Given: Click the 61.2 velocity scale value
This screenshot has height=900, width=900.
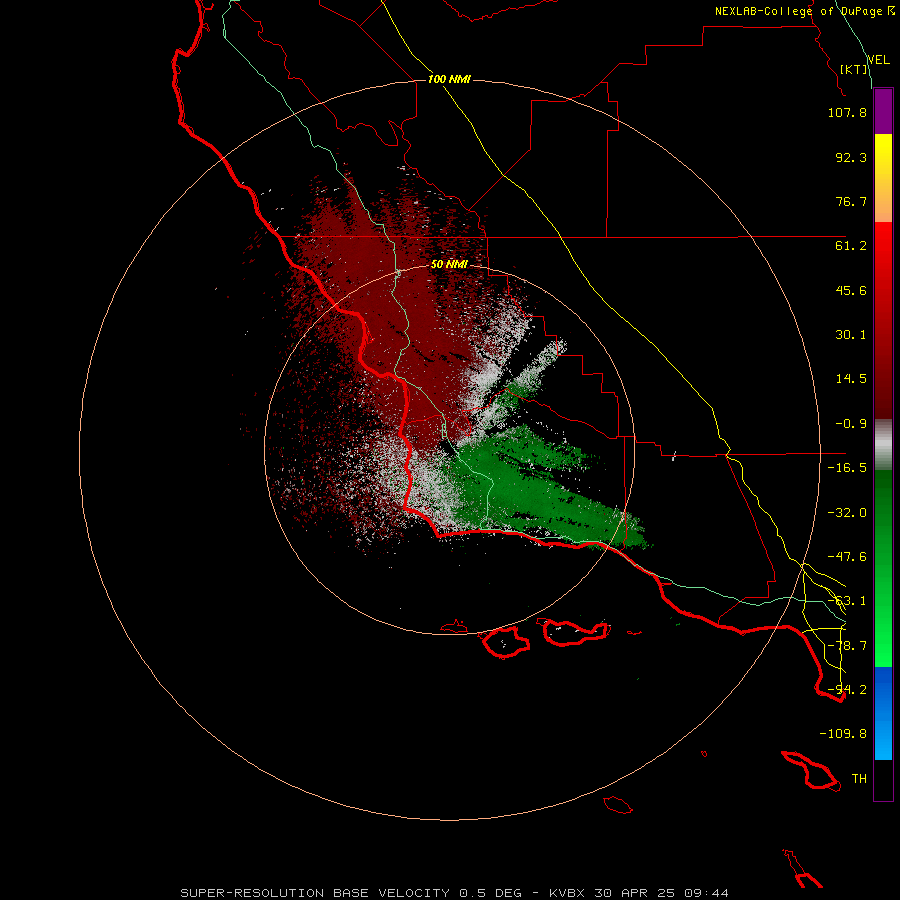Looking at the screenshot, I should tap(851, 246).
